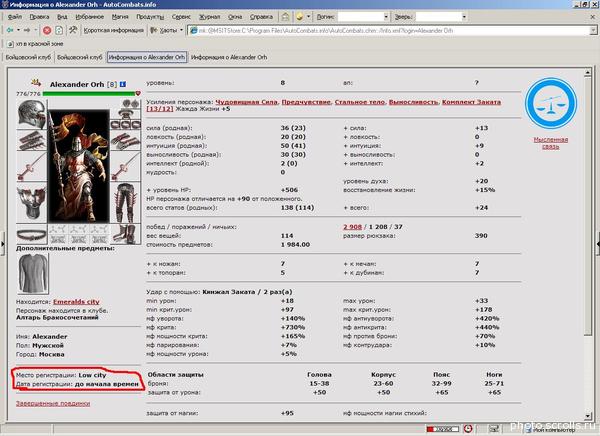Open the Журнал menu
The height and width of the screenshot is (436, 600).
(x=209, y=17)
